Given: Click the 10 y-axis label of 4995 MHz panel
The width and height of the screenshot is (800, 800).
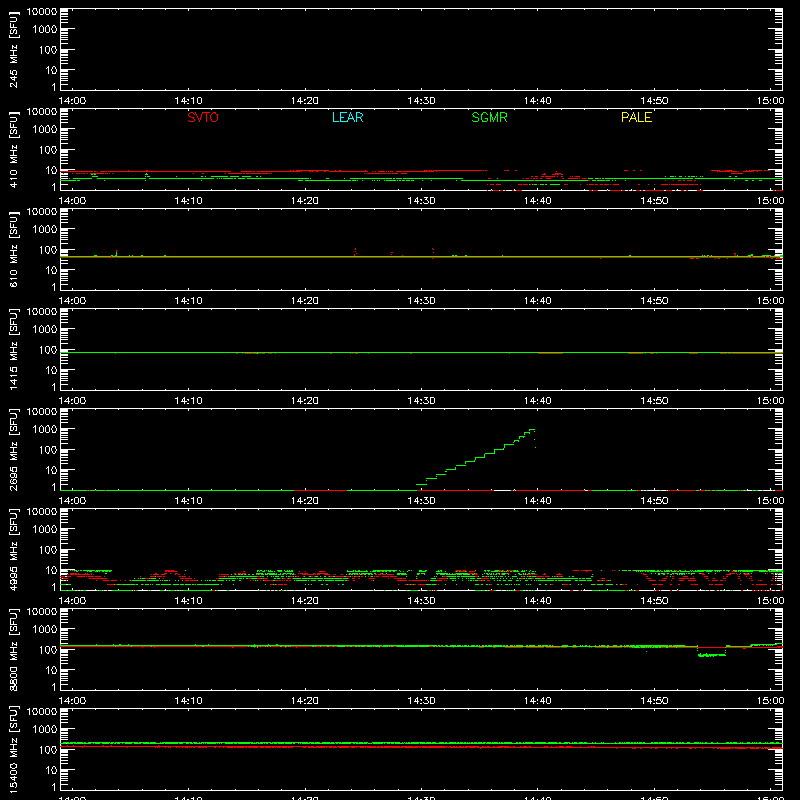Looking at the screenshot, I should pyautogui.click(x=52, y=570).
